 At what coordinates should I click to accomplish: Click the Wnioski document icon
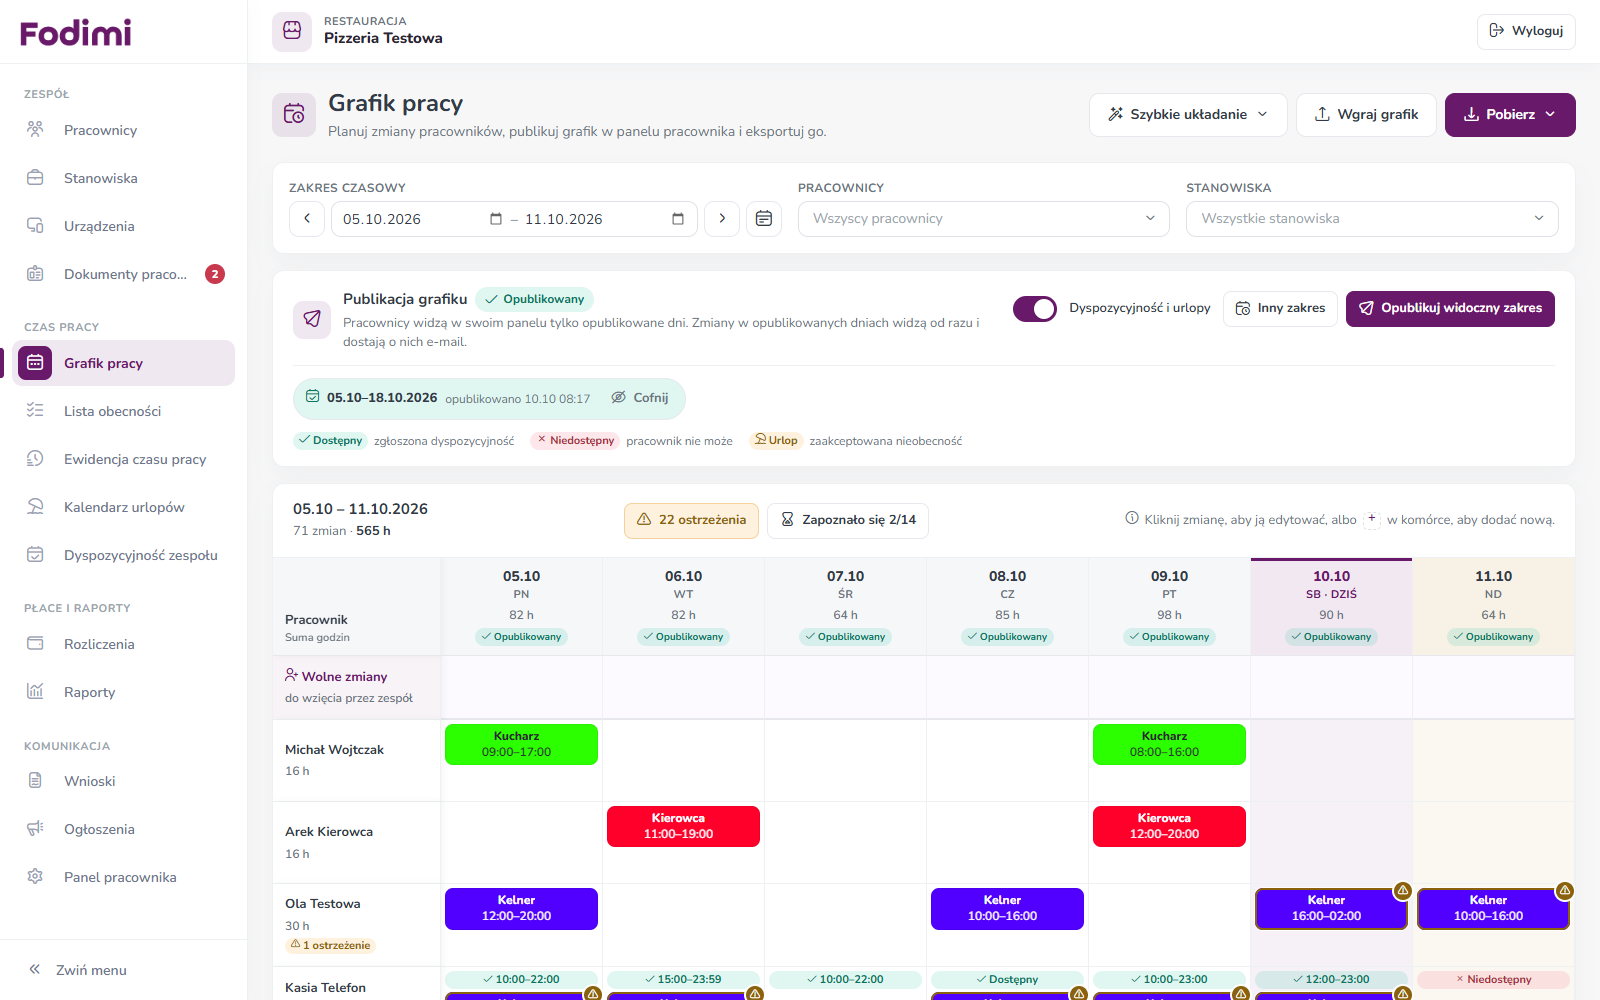pyautogui.click(x=35, y=781)
